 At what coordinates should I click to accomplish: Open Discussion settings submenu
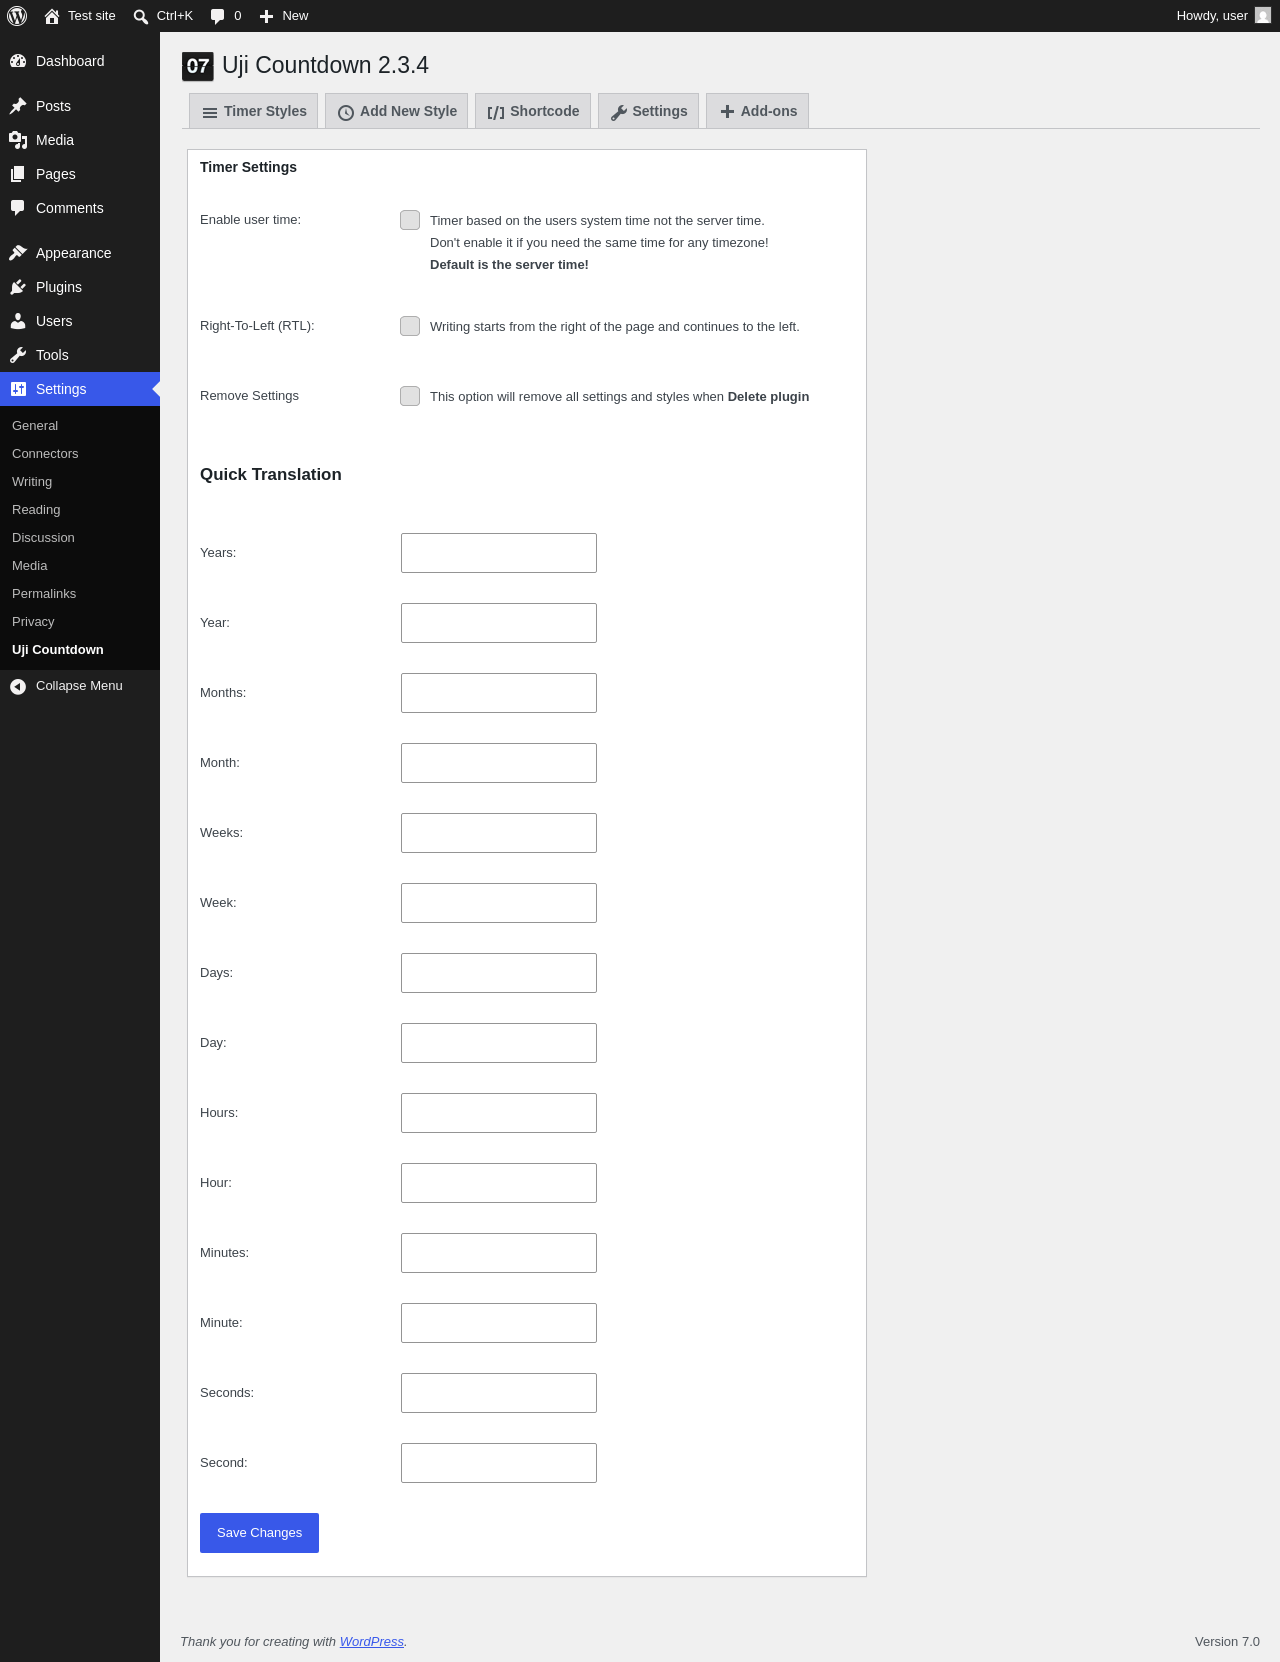(80, 538)
